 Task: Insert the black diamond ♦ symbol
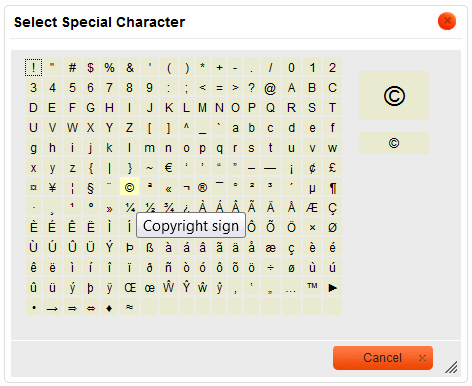point(109,307)
